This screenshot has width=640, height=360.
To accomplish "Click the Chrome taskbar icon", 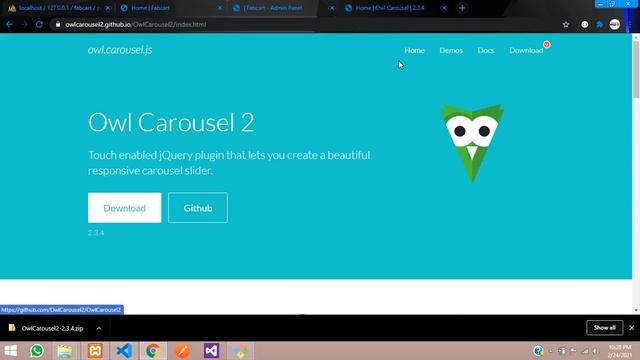I will (x=153, y=351).
